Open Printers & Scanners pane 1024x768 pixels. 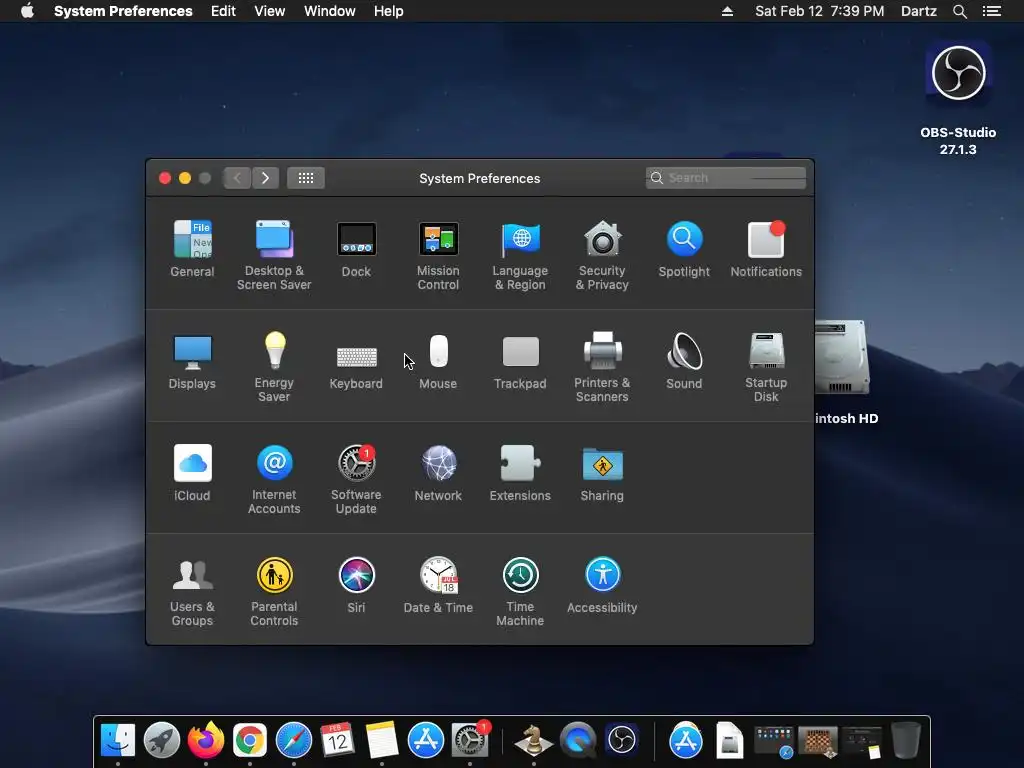[602, 367]
